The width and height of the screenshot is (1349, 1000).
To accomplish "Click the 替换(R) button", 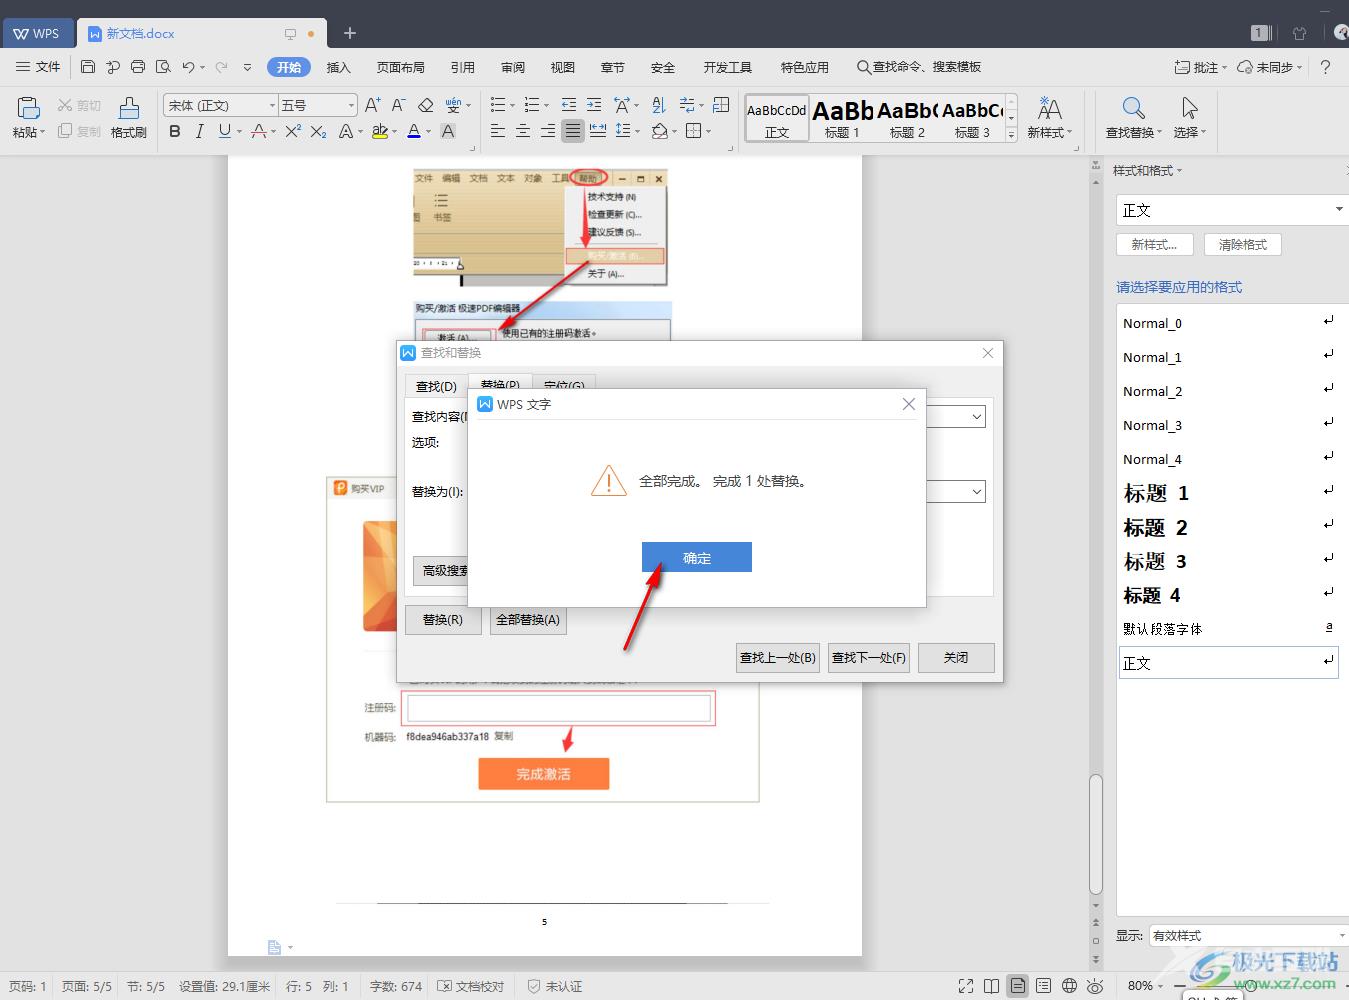I will 443,620.
